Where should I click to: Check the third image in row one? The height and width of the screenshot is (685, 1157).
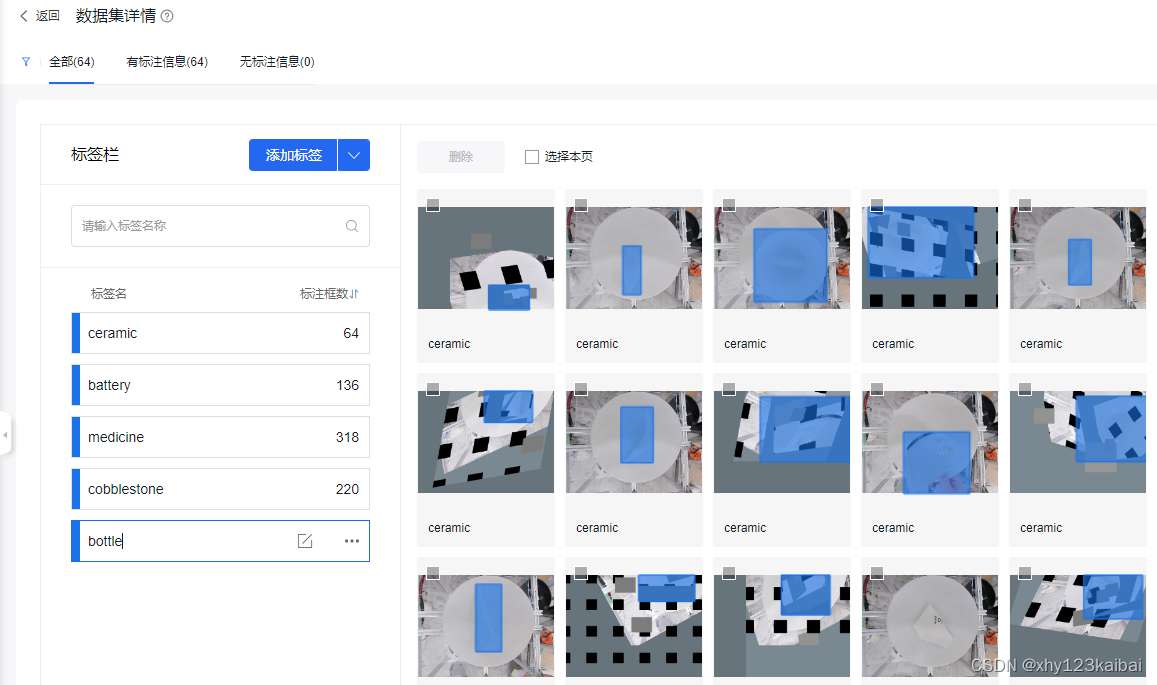coord(729,205)
